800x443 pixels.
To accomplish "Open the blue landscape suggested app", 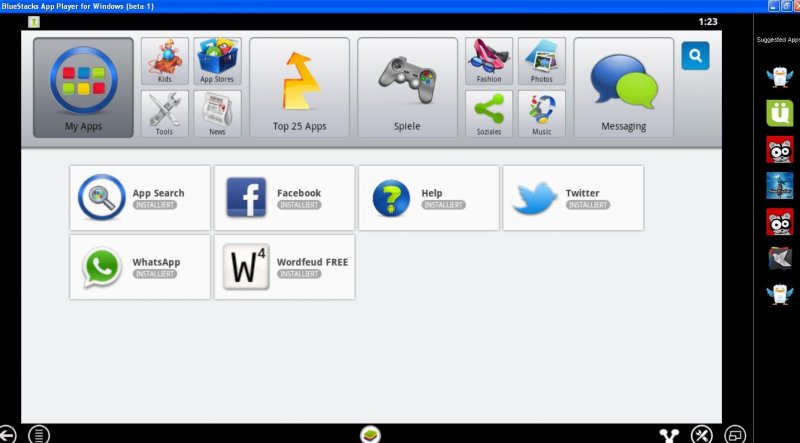I will (780, 185).
